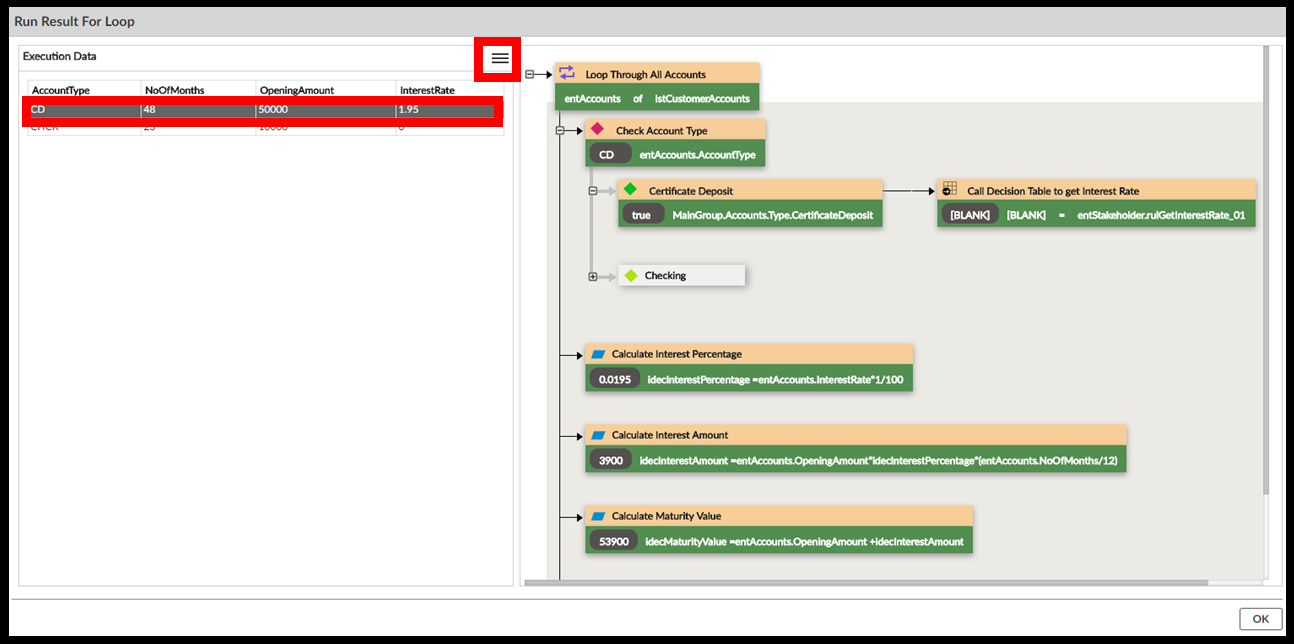Click the flow diagram horizontal scrollbar
The image size is (1294, 644).
(865, 582)
